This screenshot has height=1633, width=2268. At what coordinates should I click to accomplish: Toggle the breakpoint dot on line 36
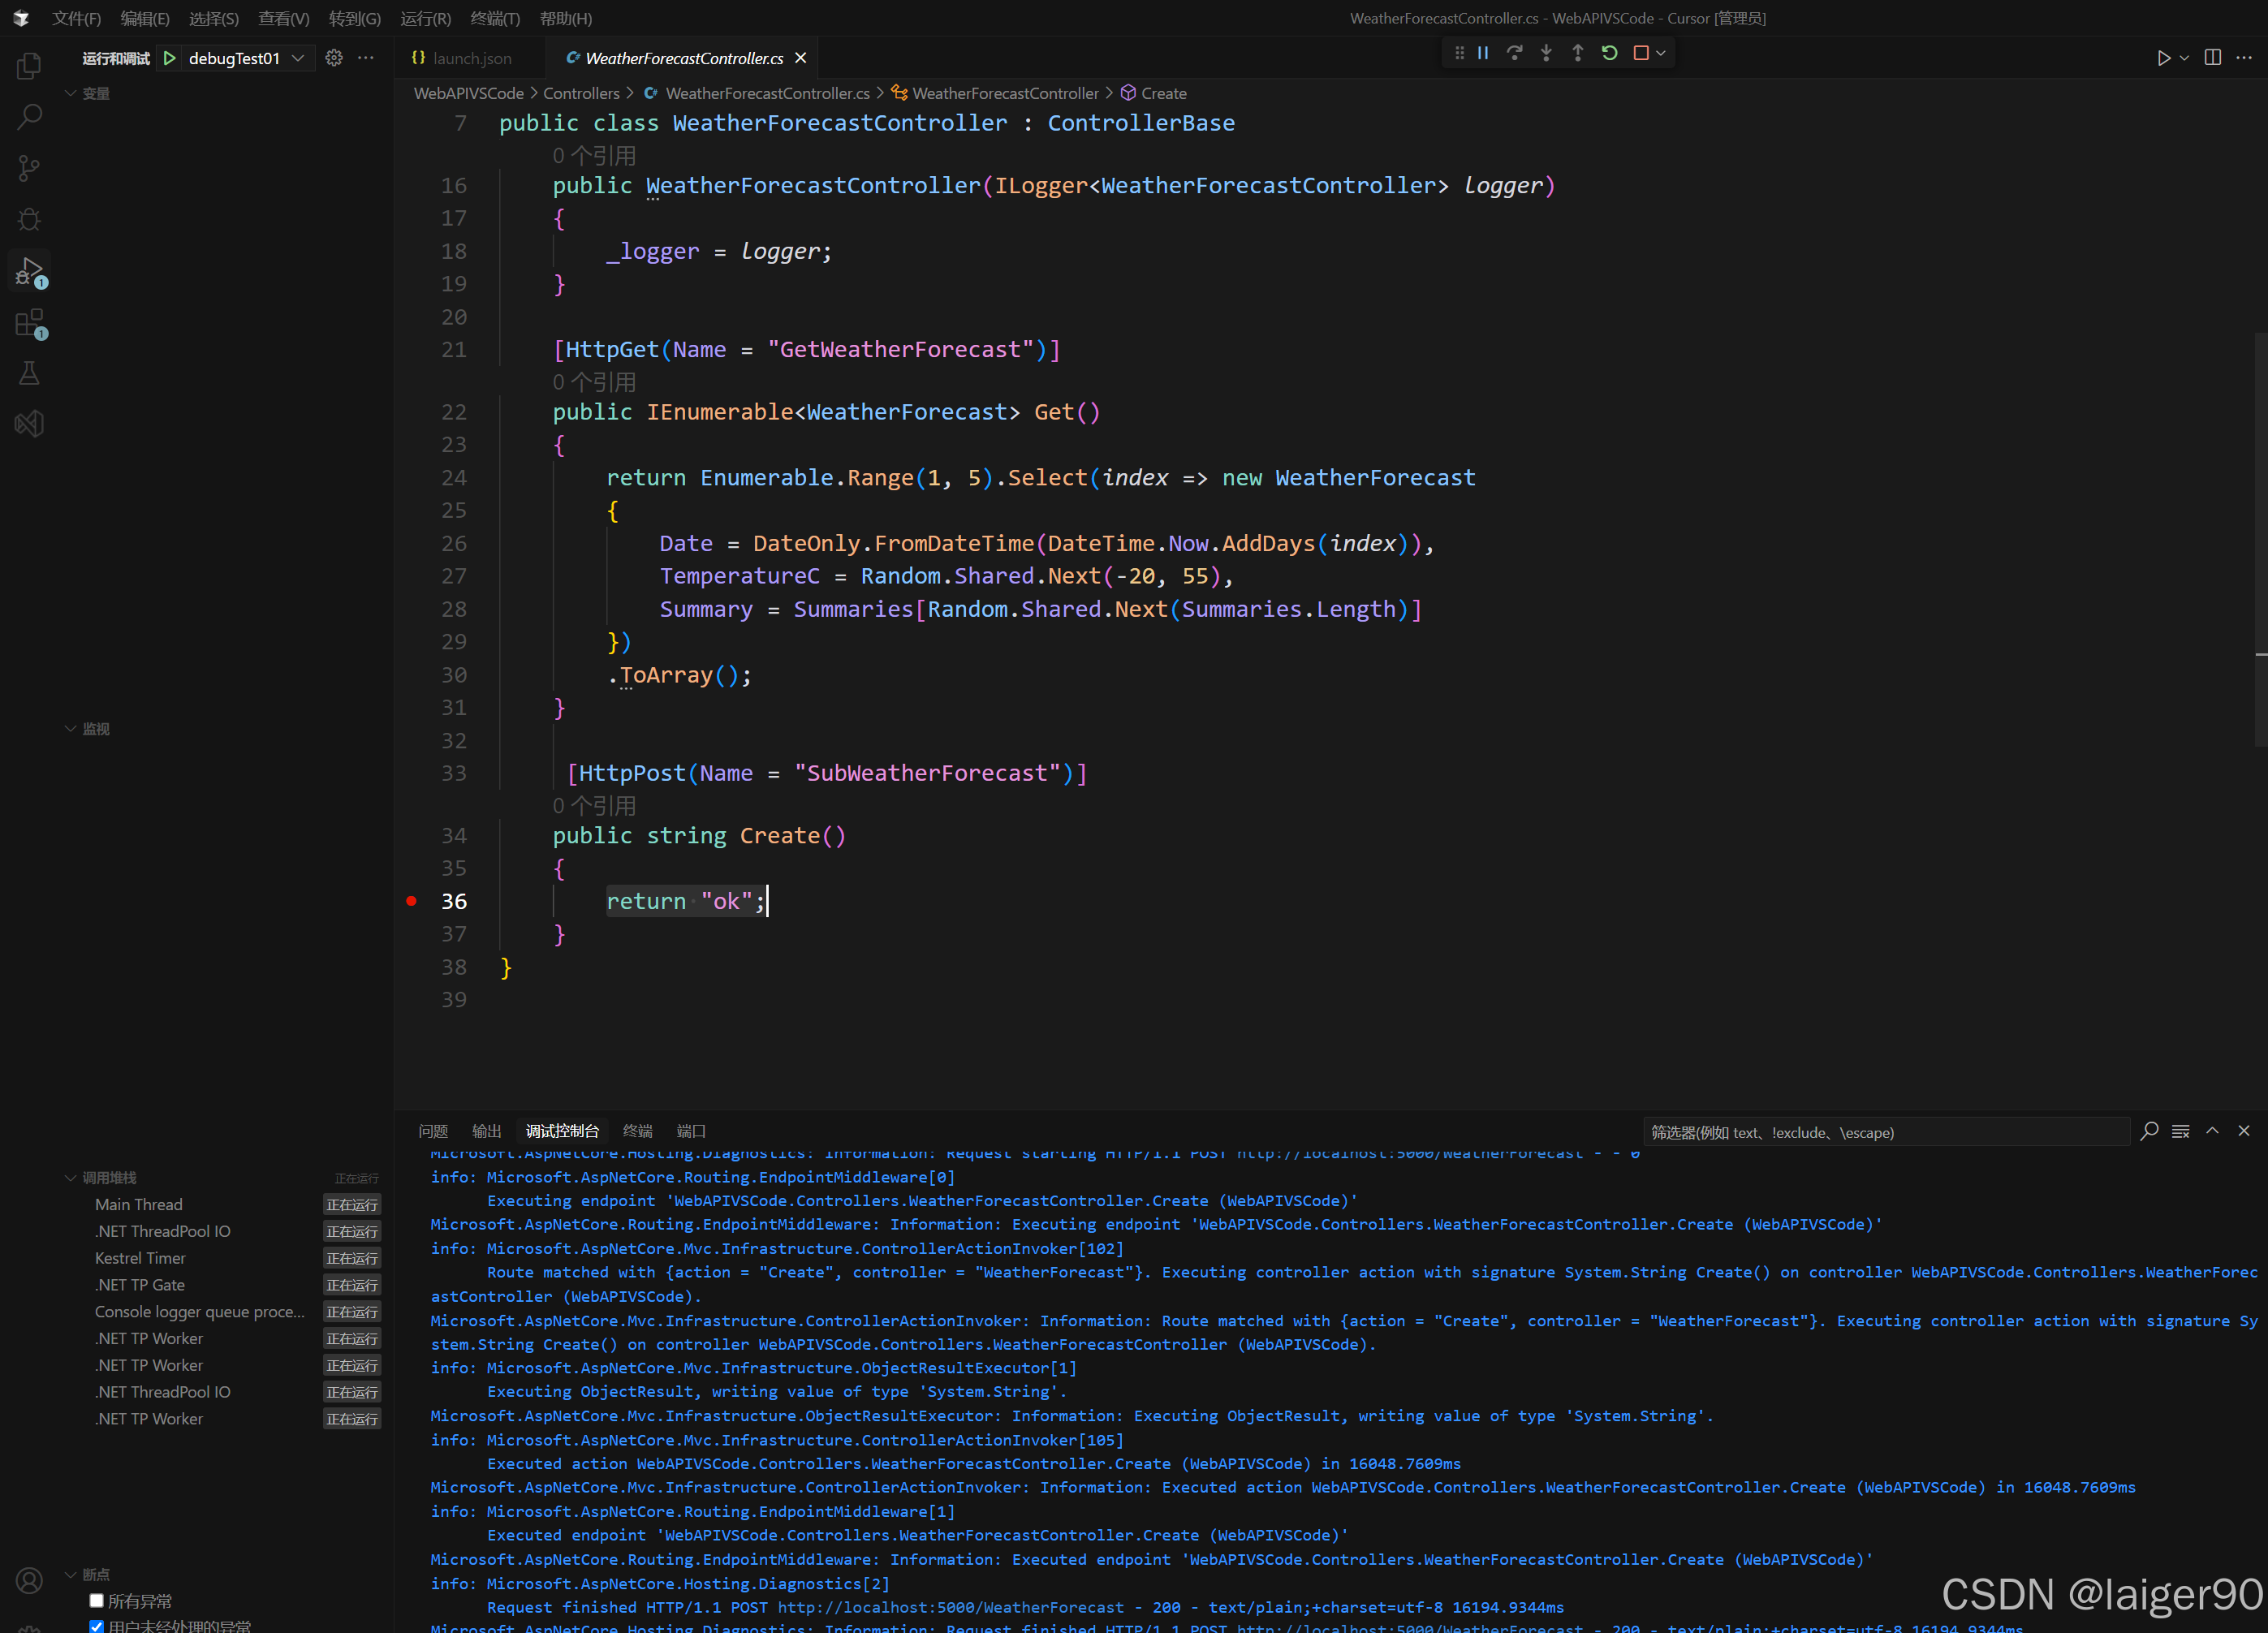coord(411,901)
